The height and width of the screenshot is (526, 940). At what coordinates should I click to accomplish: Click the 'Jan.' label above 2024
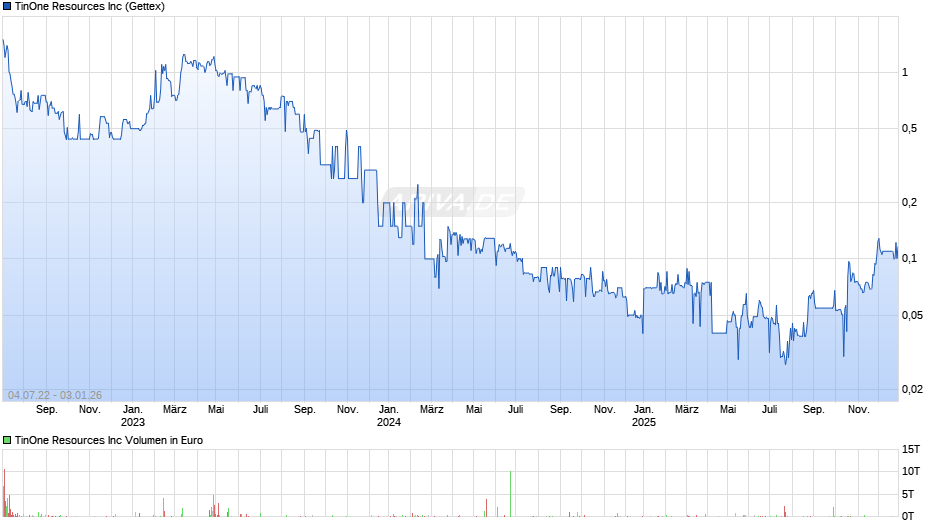pyautogui.click(x=388, y=410)
